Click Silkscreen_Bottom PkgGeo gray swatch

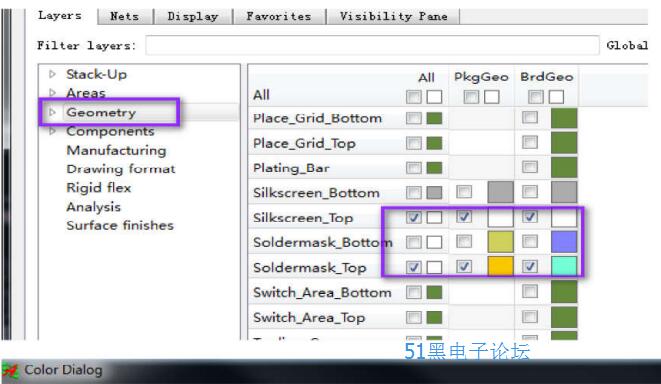click(x=500, y=192)
